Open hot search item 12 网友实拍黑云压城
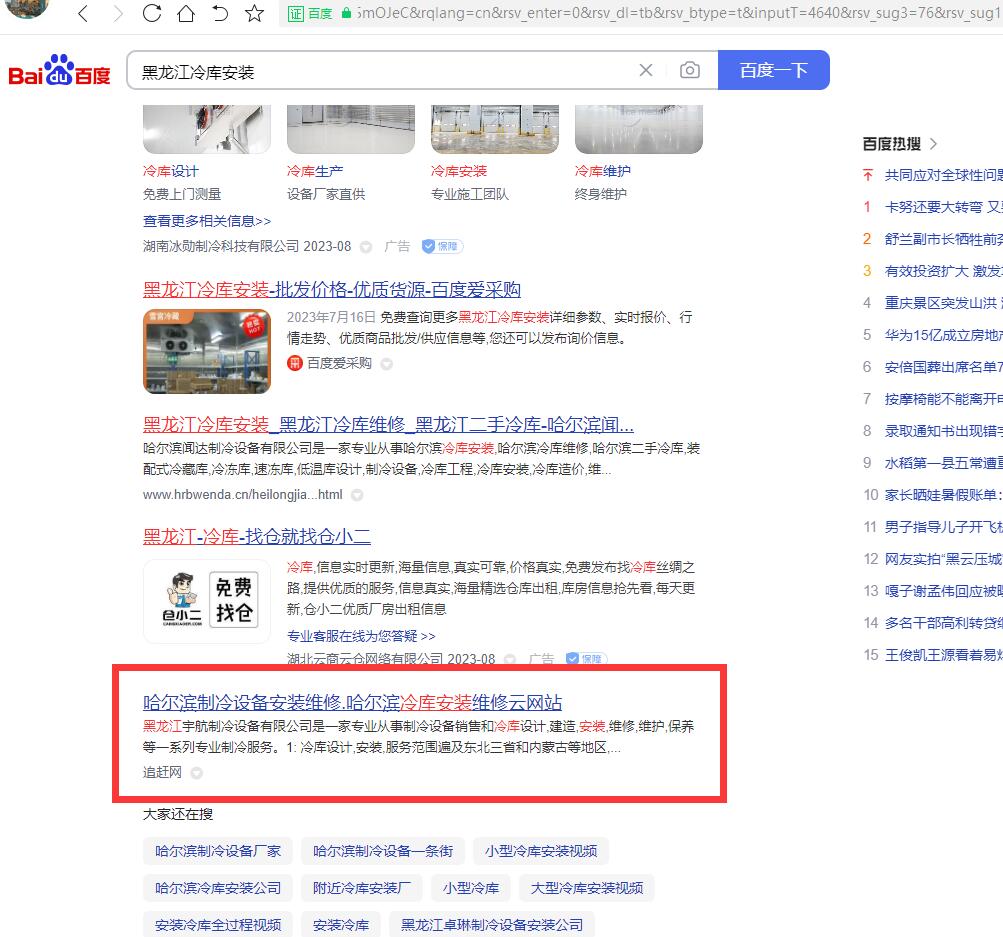The height and width of the screenshot is (937, 1003). tap(944, 559)
